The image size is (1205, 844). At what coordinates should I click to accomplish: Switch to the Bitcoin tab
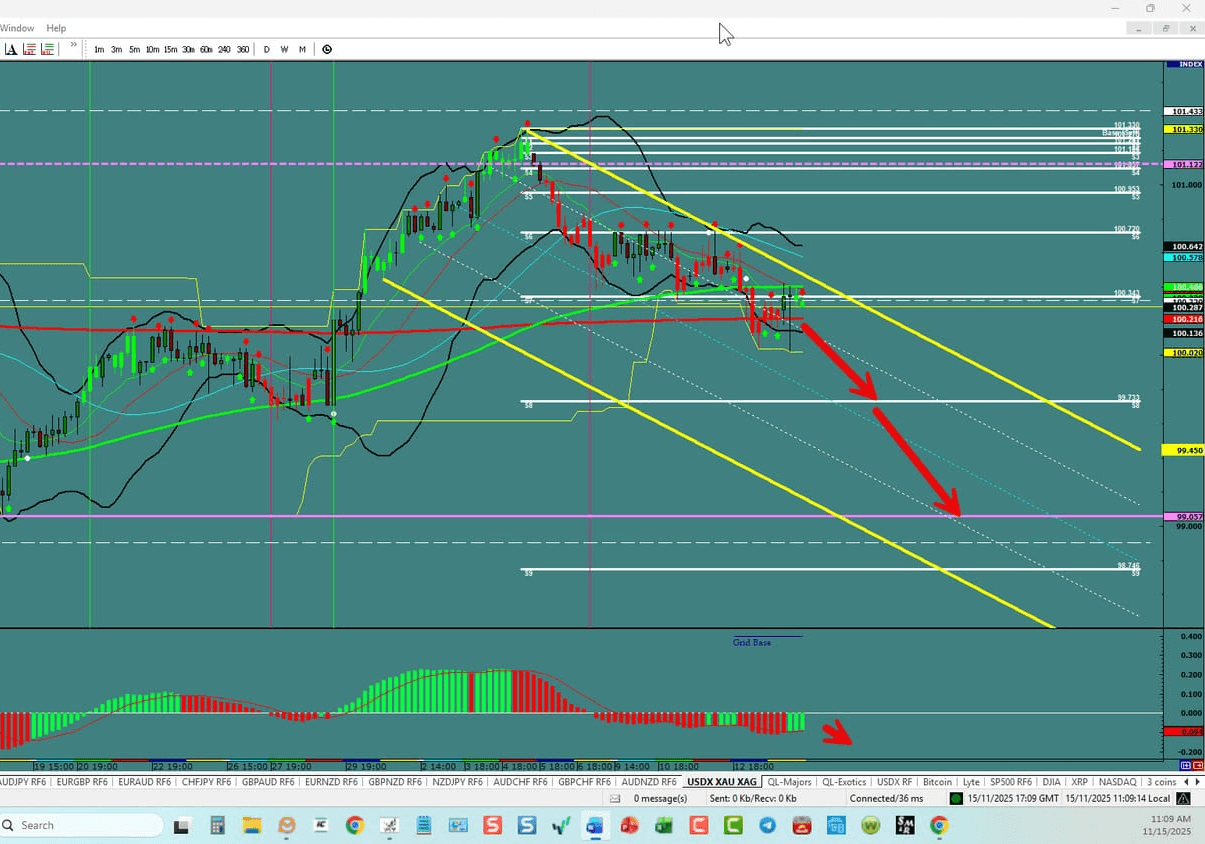point(937,782)
